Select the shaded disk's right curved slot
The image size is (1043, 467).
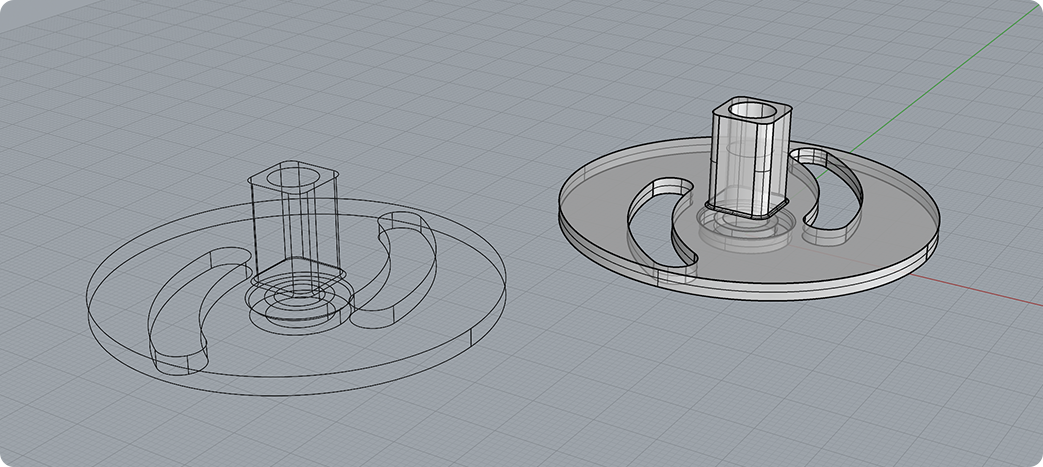coord(828,195)
